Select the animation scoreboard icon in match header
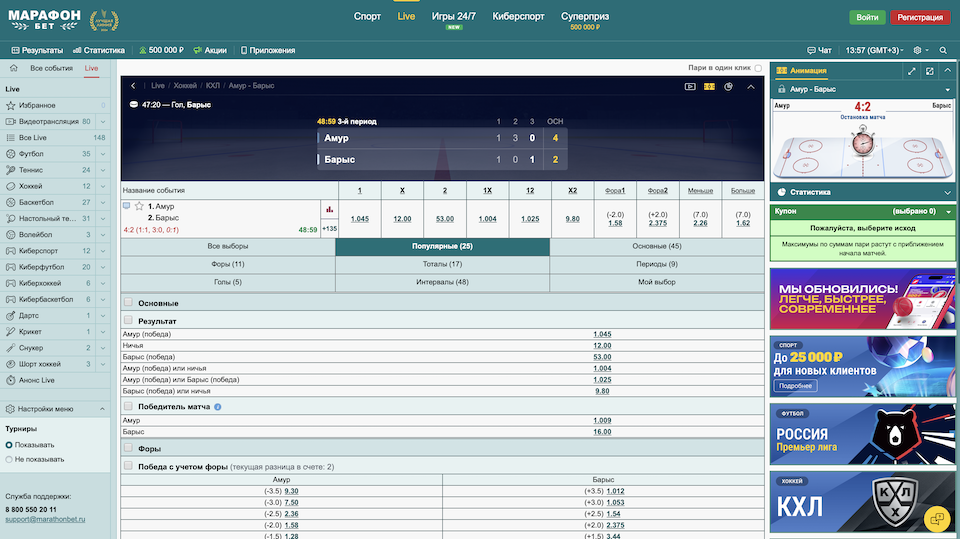 click(x=709, y=86)
